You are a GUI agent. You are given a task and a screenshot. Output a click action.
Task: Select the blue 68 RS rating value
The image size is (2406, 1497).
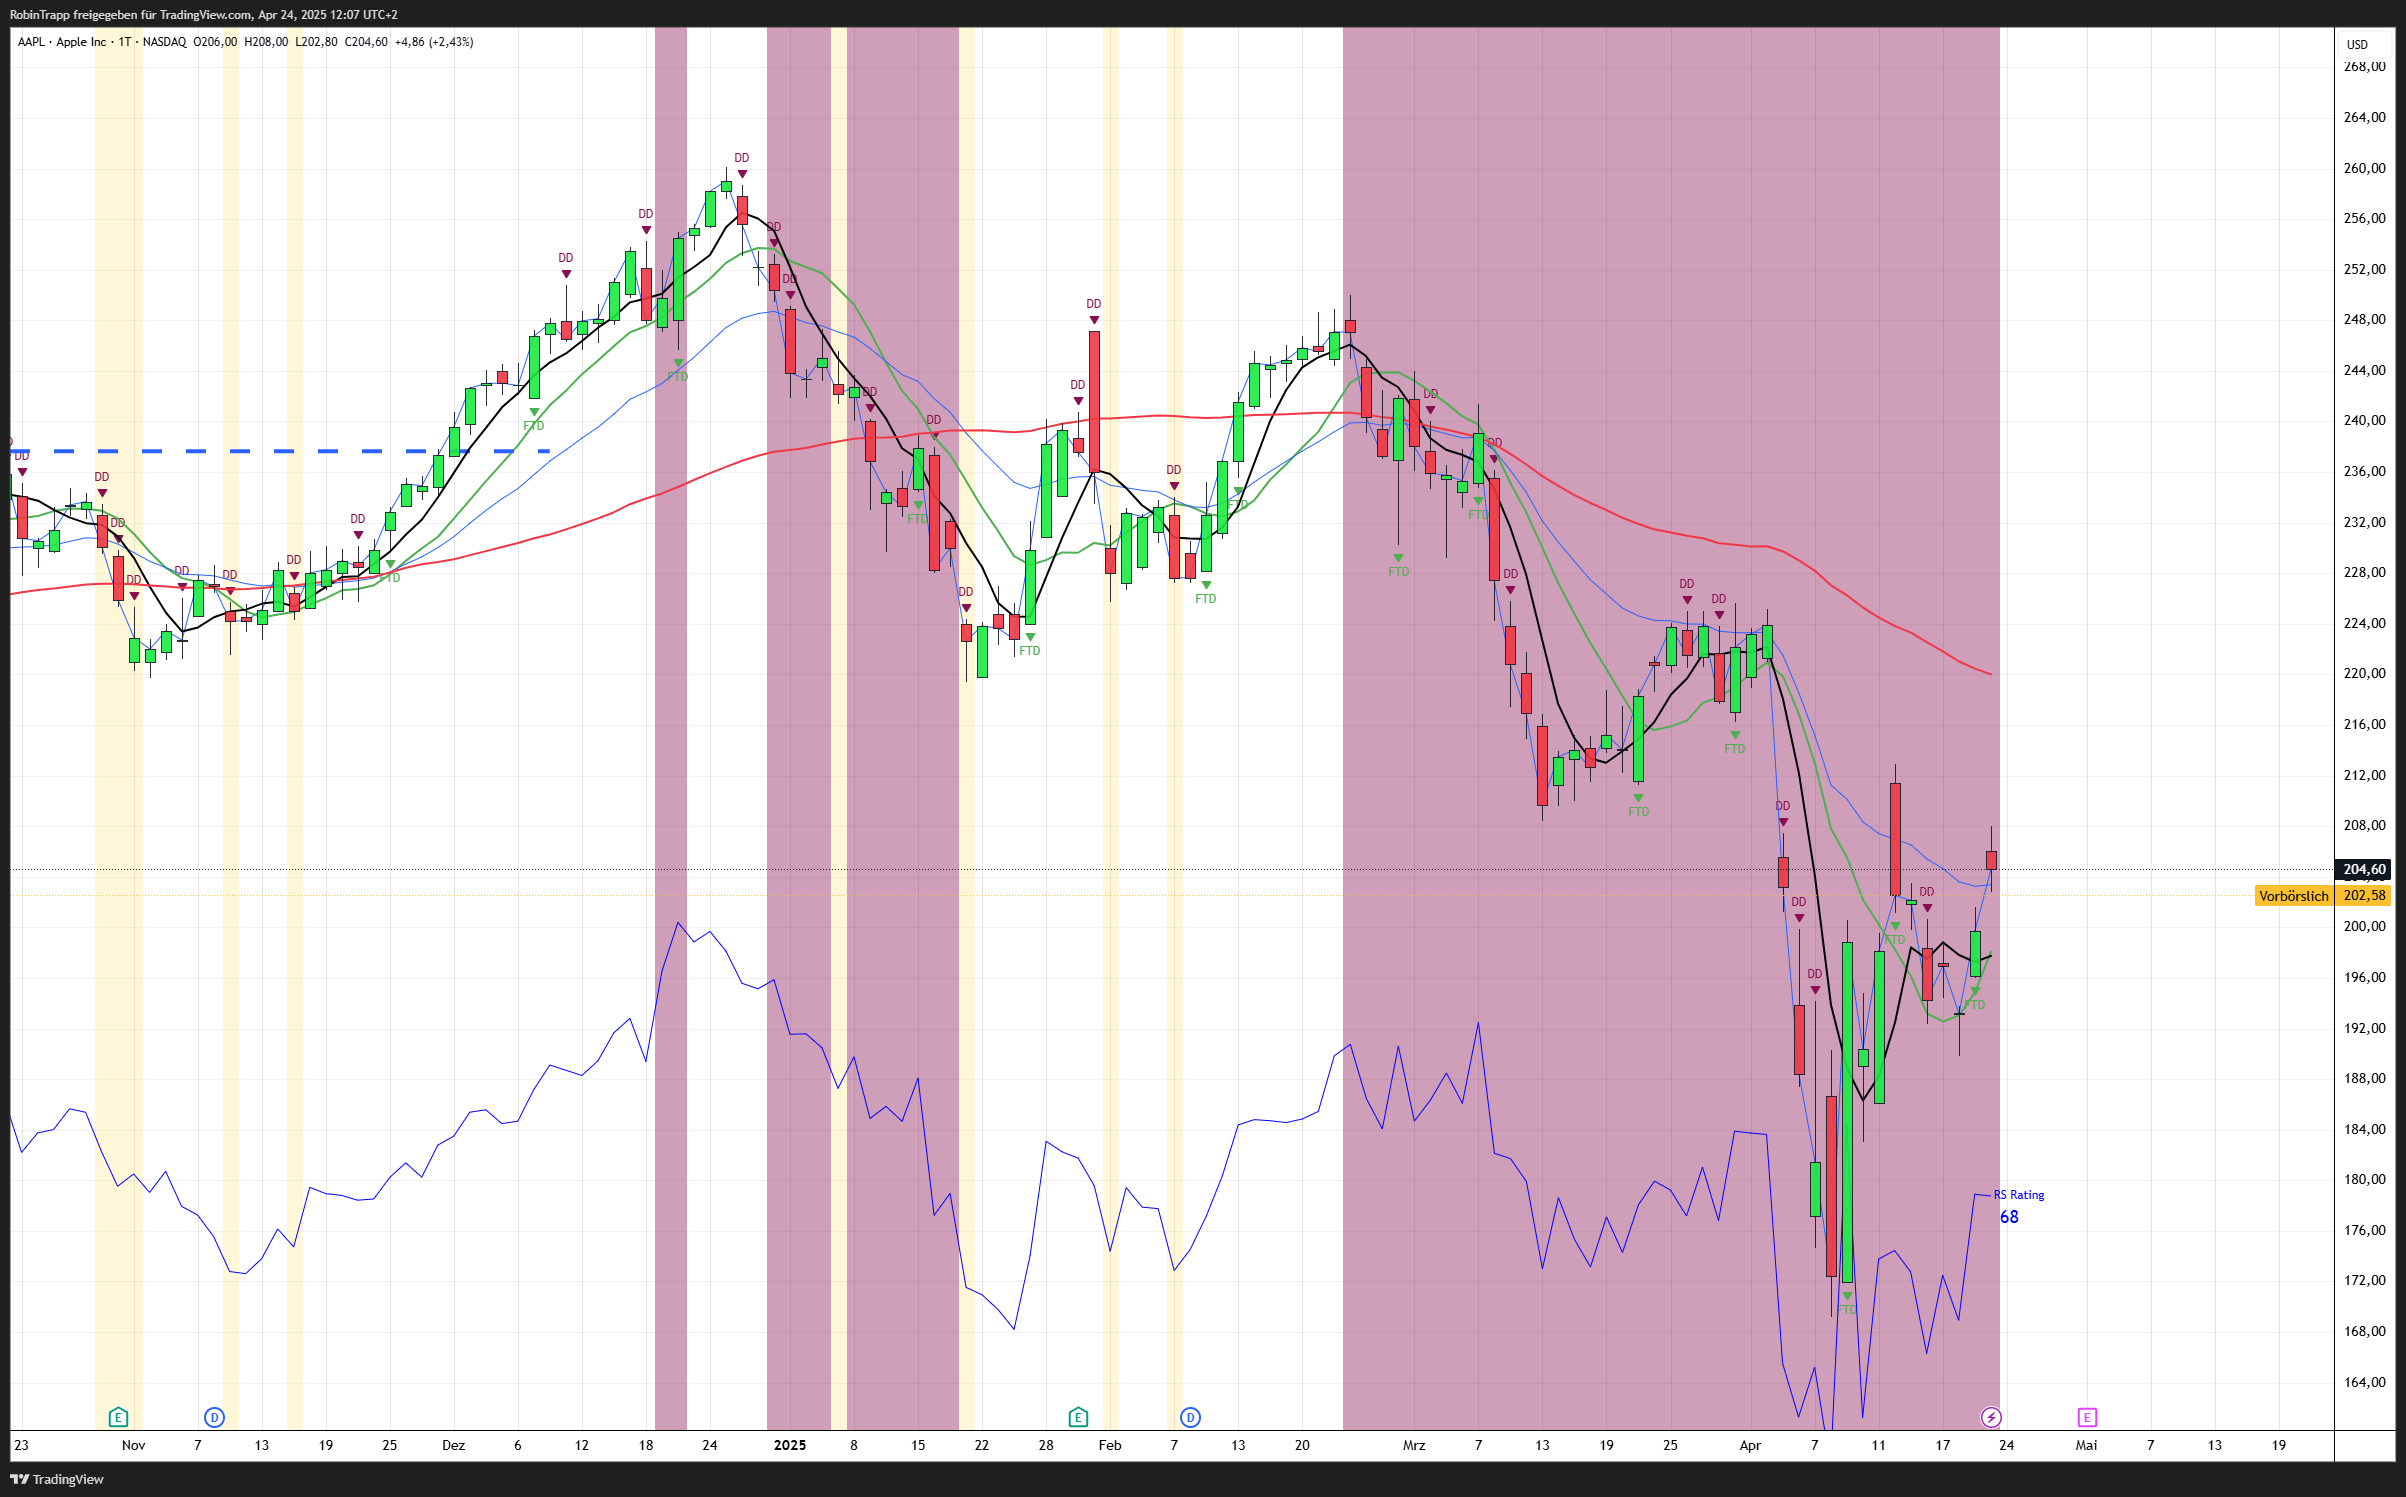[2009, 1217]
